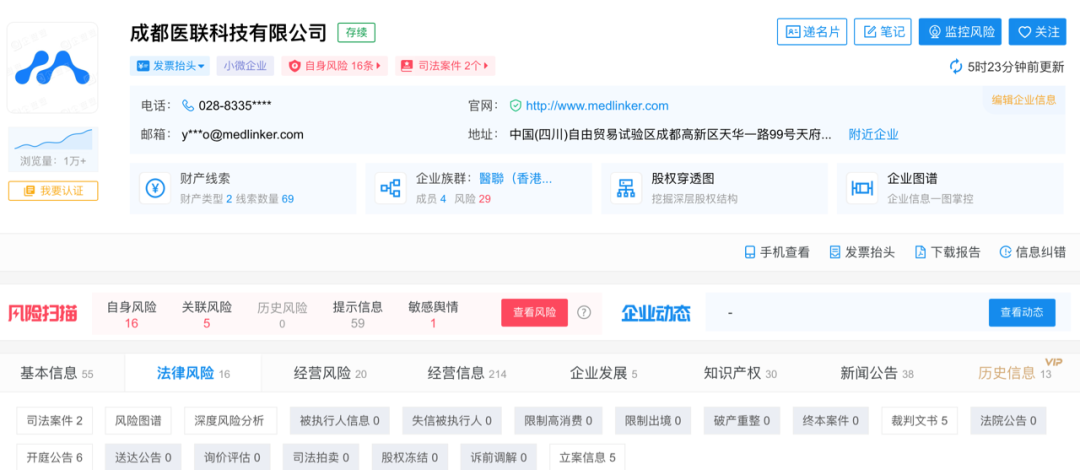Click 股权冻结 0 chip

[x=410, y=457]
